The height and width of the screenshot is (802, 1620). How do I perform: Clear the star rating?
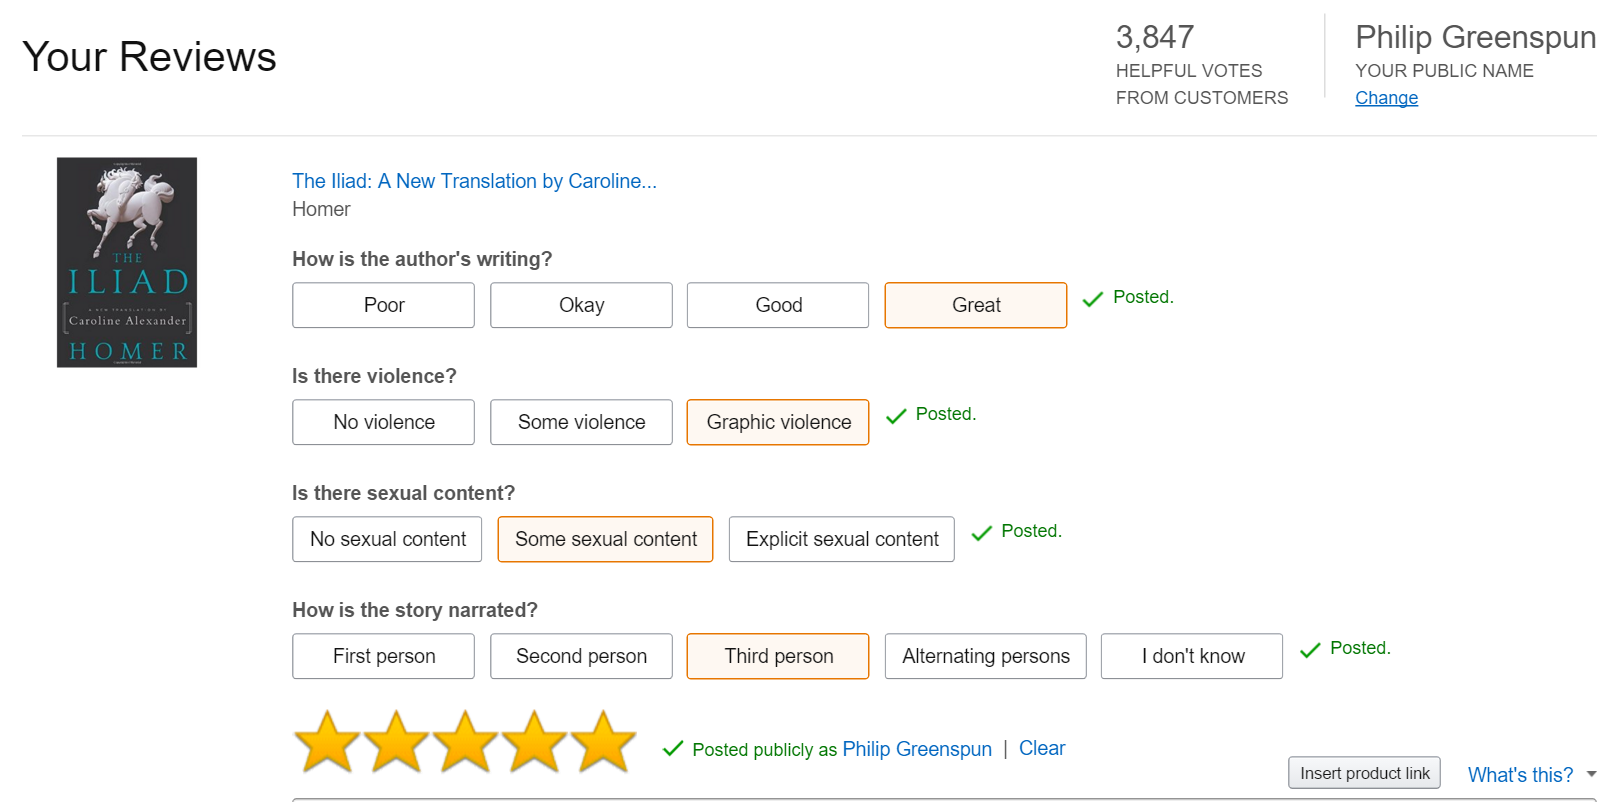[x=1042, y=748]
